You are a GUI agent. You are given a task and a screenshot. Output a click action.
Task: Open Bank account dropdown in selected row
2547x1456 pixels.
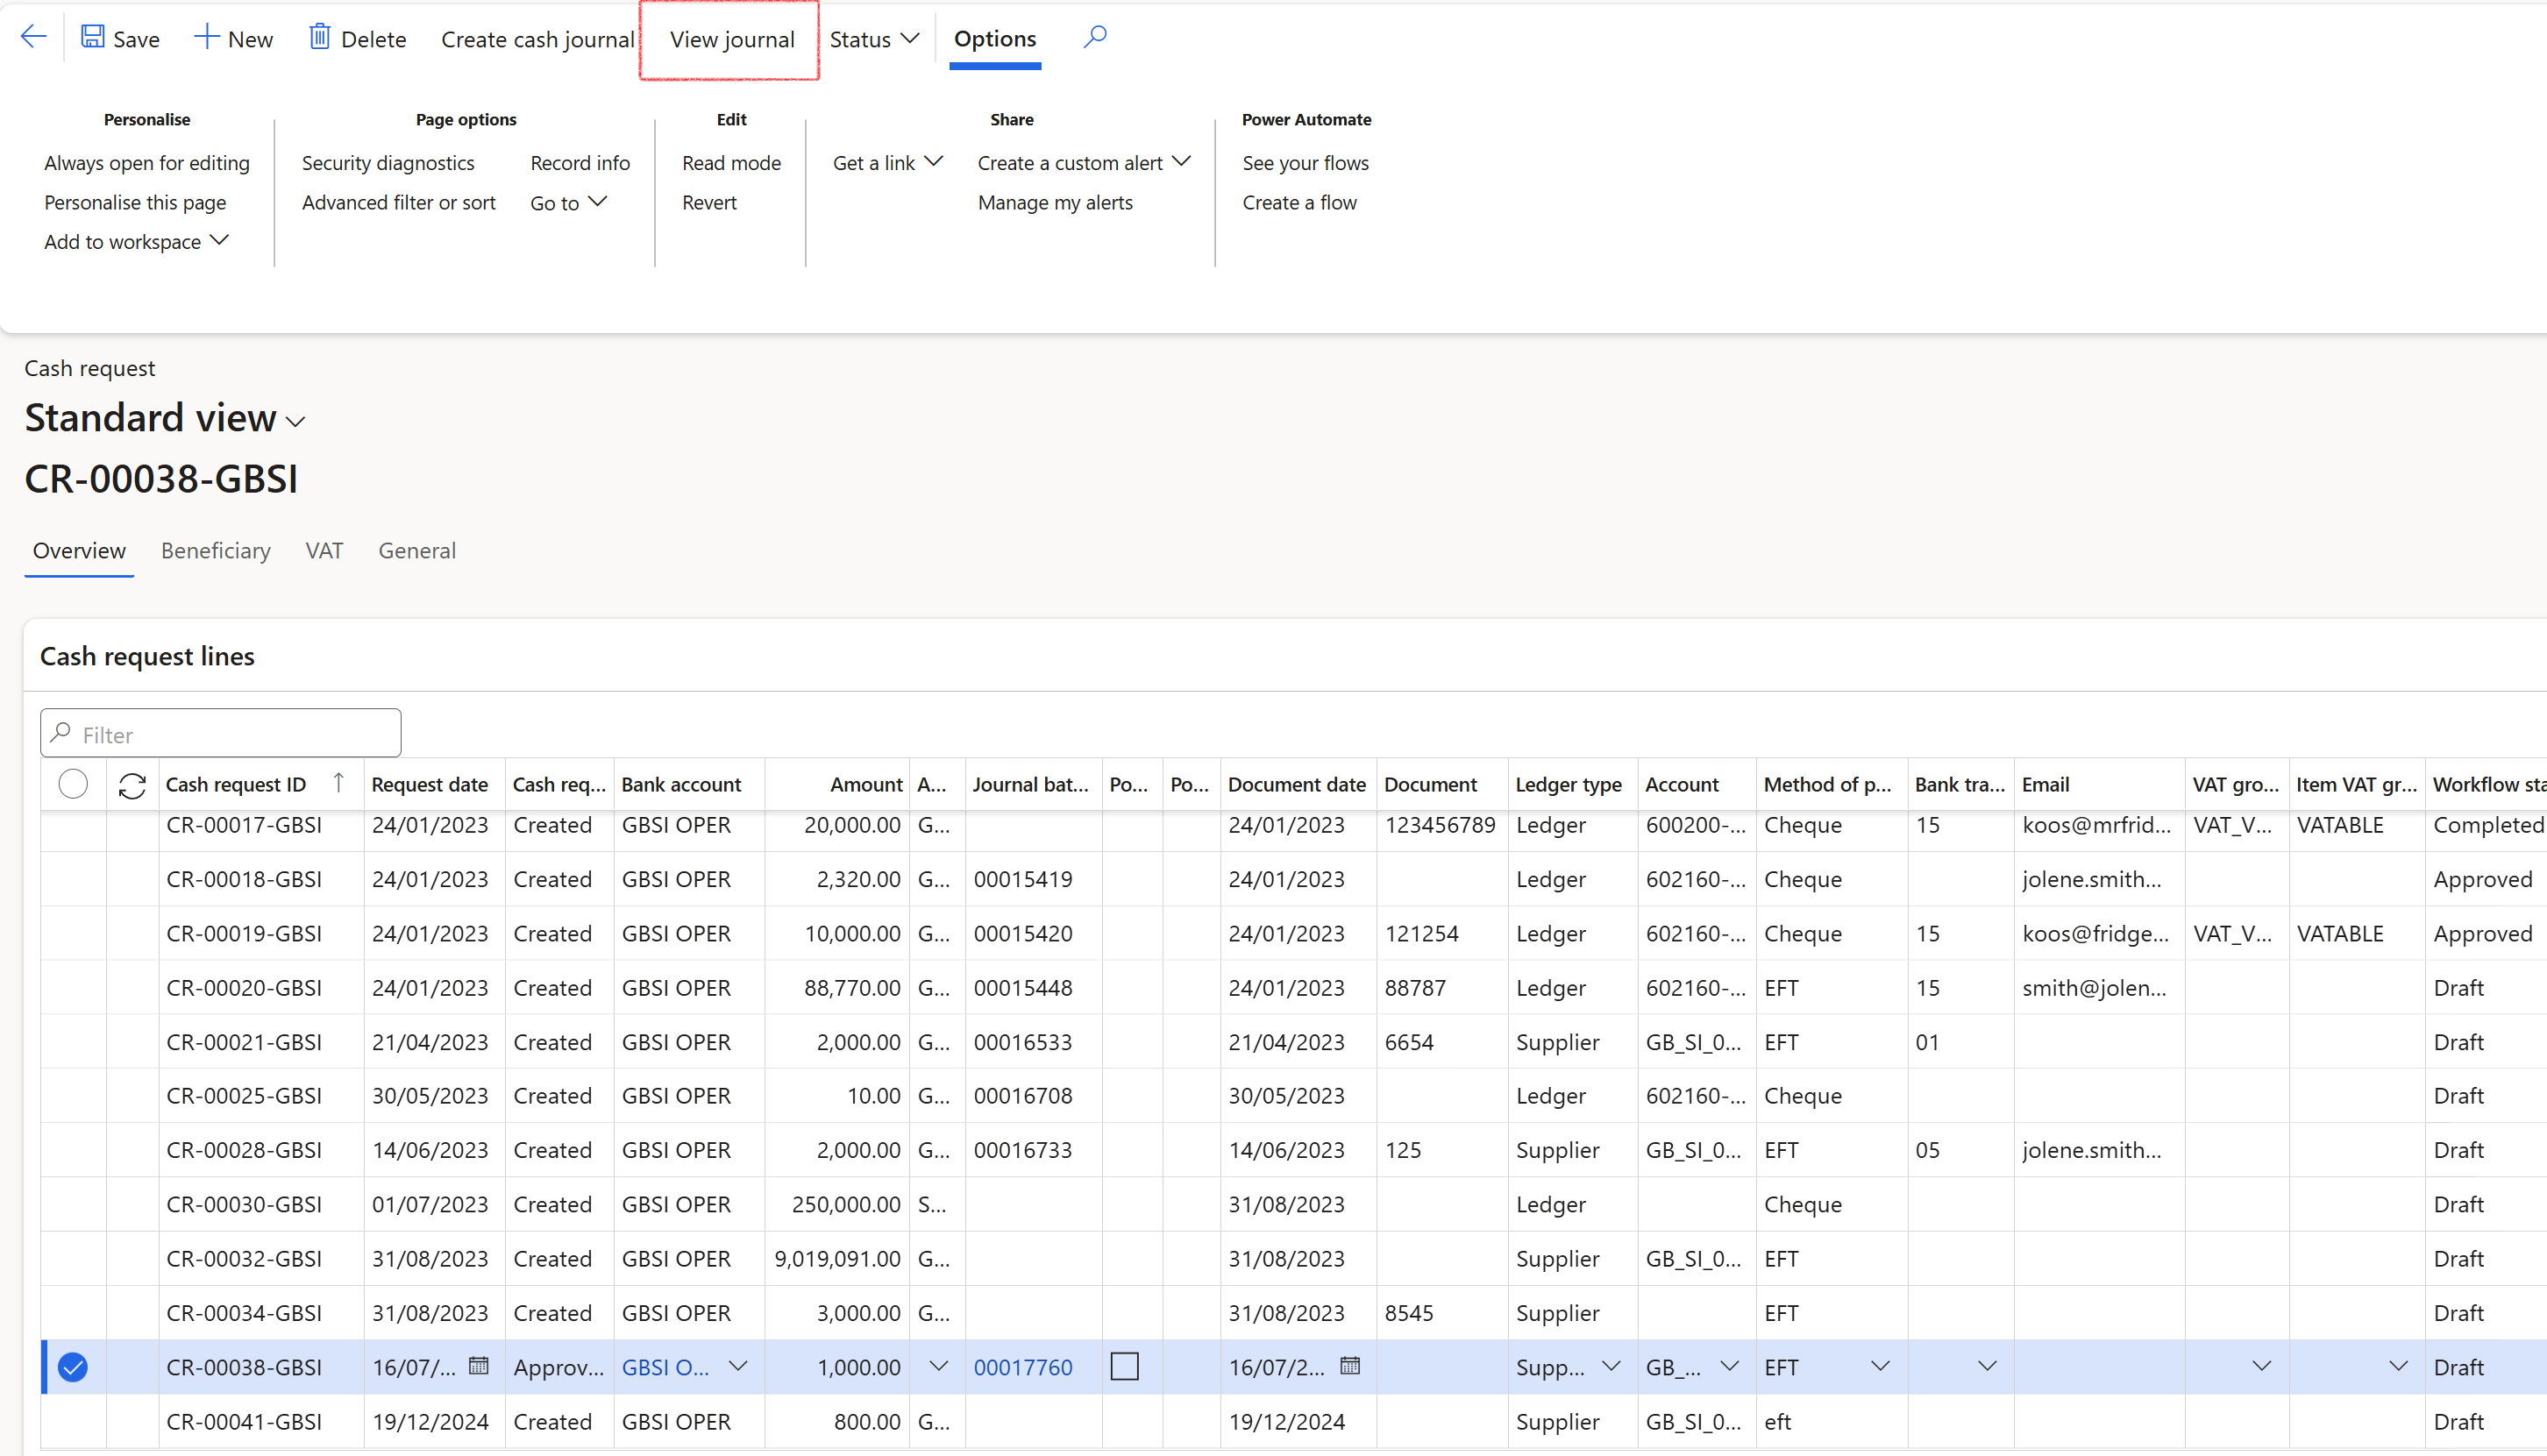coord(738,1366)
